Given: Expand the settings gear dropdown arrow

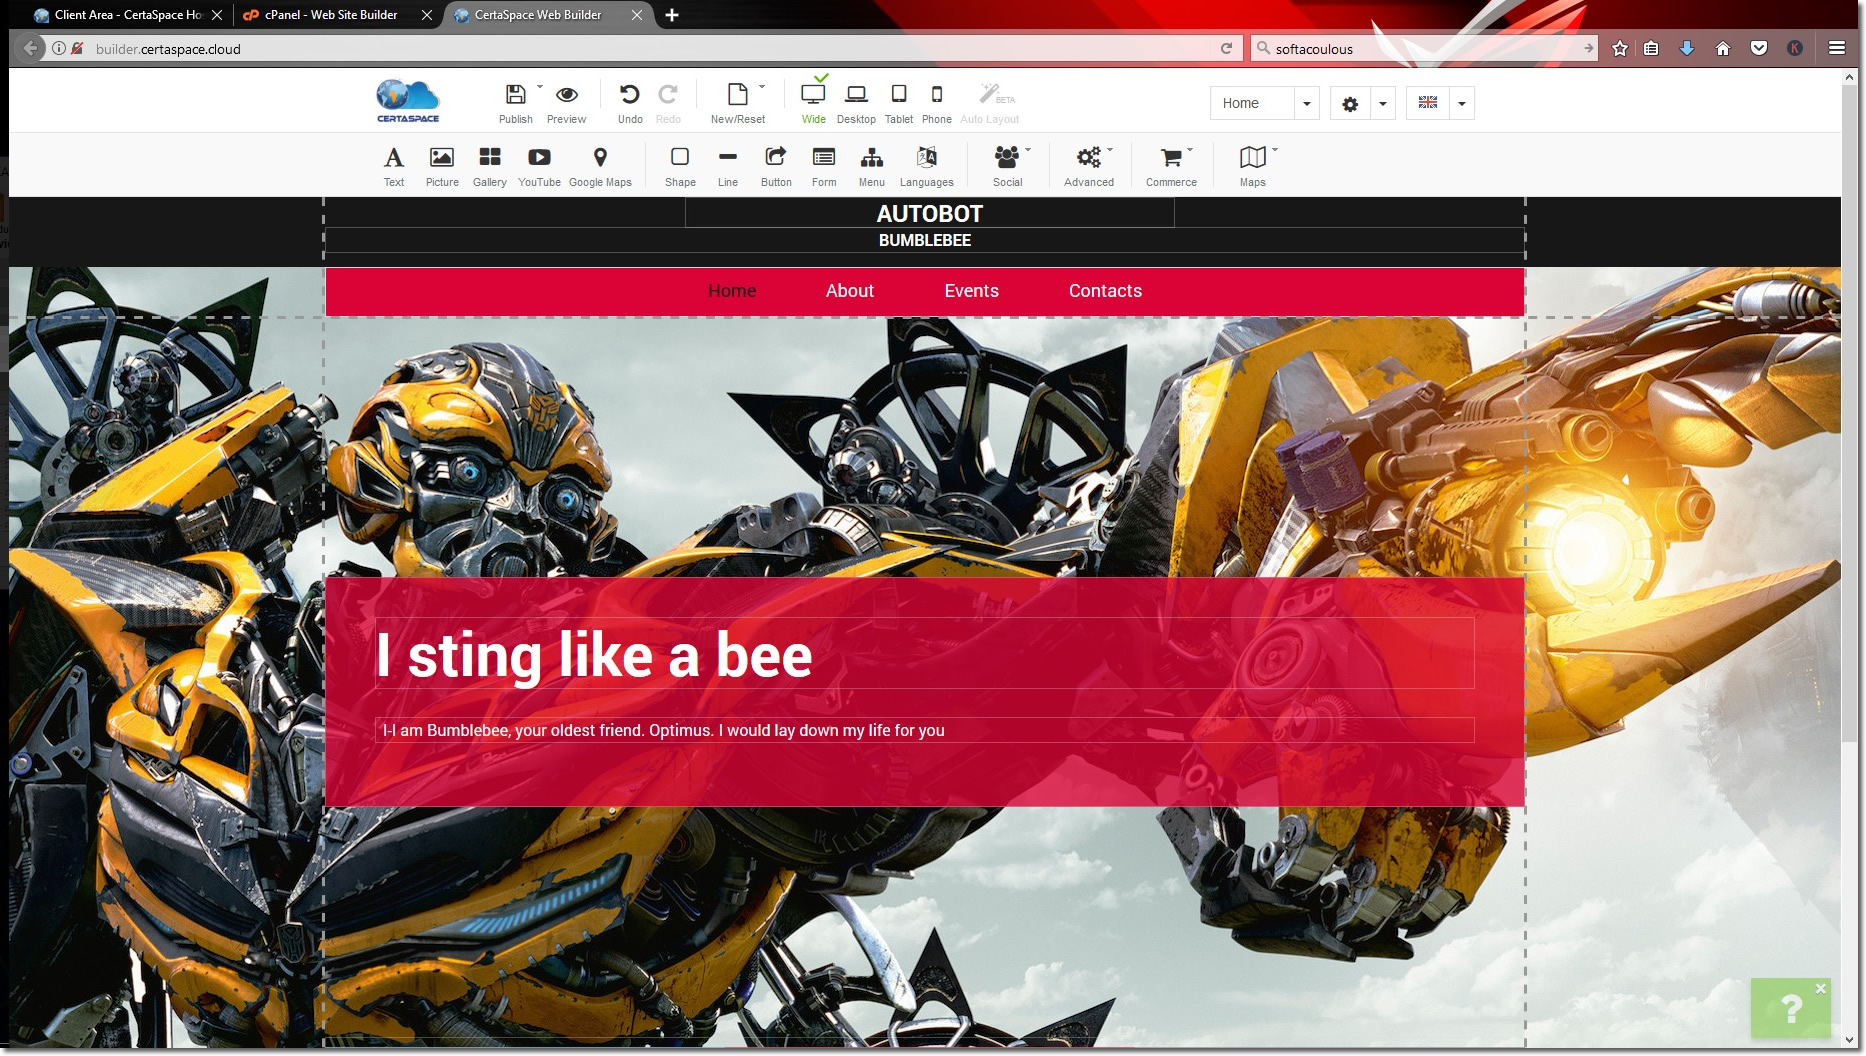Looking at the screenshot, I should [1383, 103].
